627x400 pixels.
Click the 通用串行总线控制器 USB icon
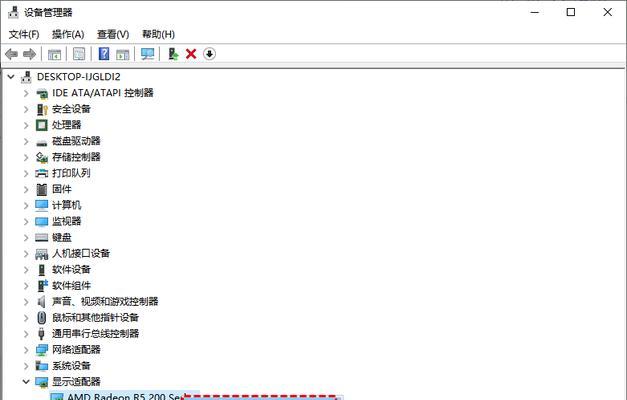(x=41, y=334)
